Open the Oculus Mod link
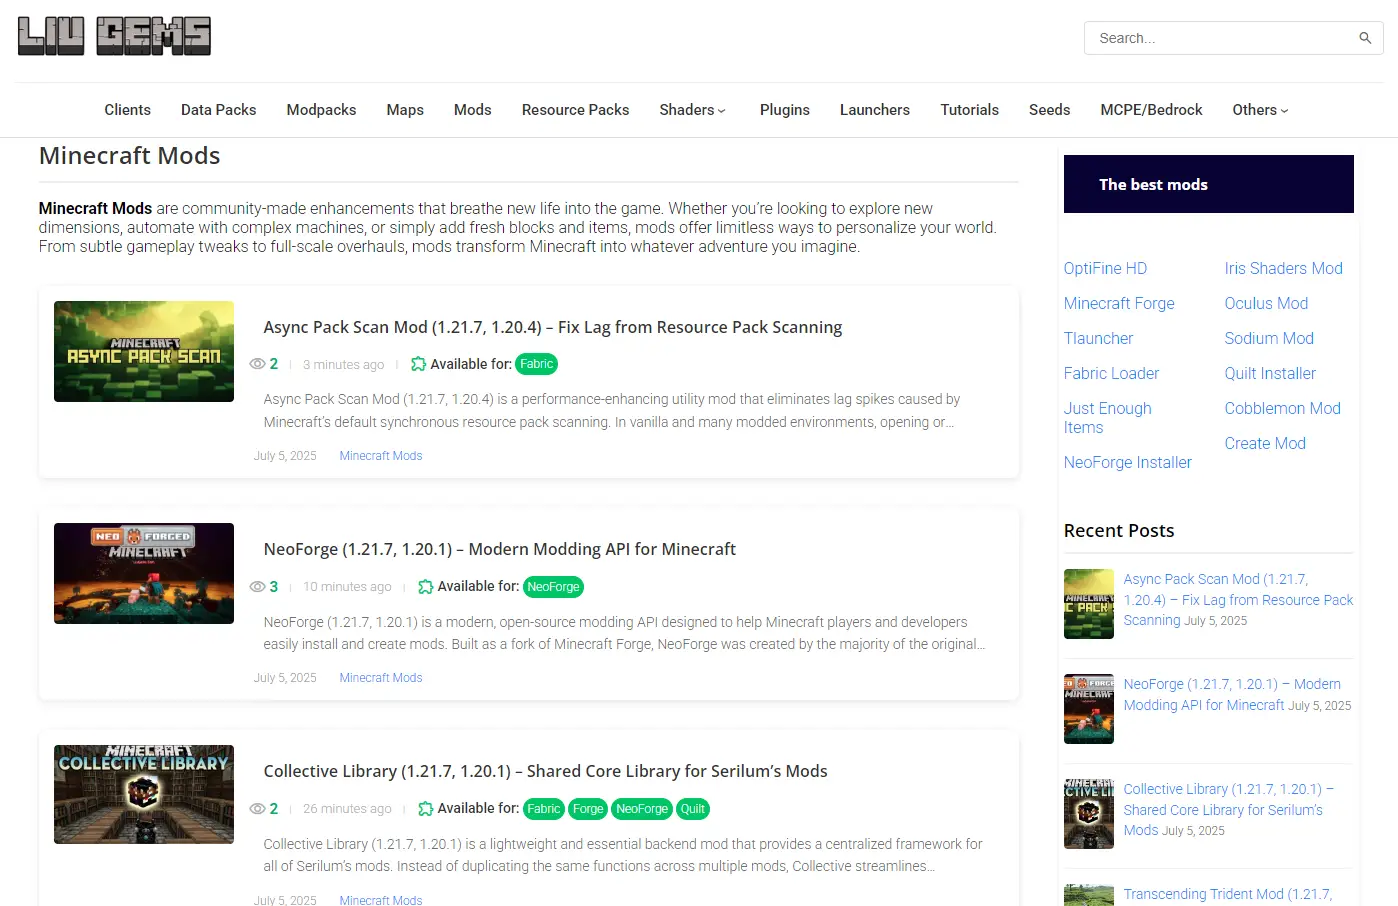Screen dimensions: 1398x906 pos(1266,303)
